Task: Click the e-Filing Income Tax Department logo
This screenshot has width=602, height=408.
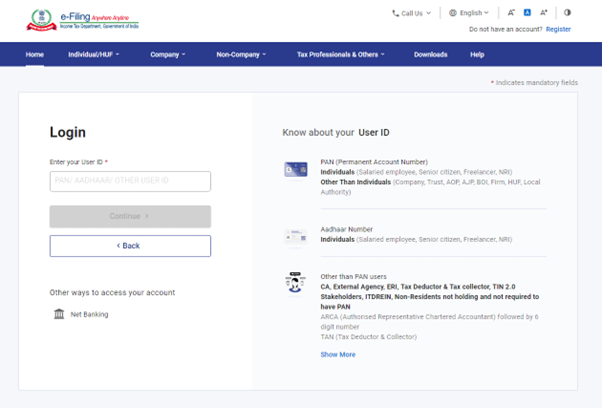Action: click(82, 20)
